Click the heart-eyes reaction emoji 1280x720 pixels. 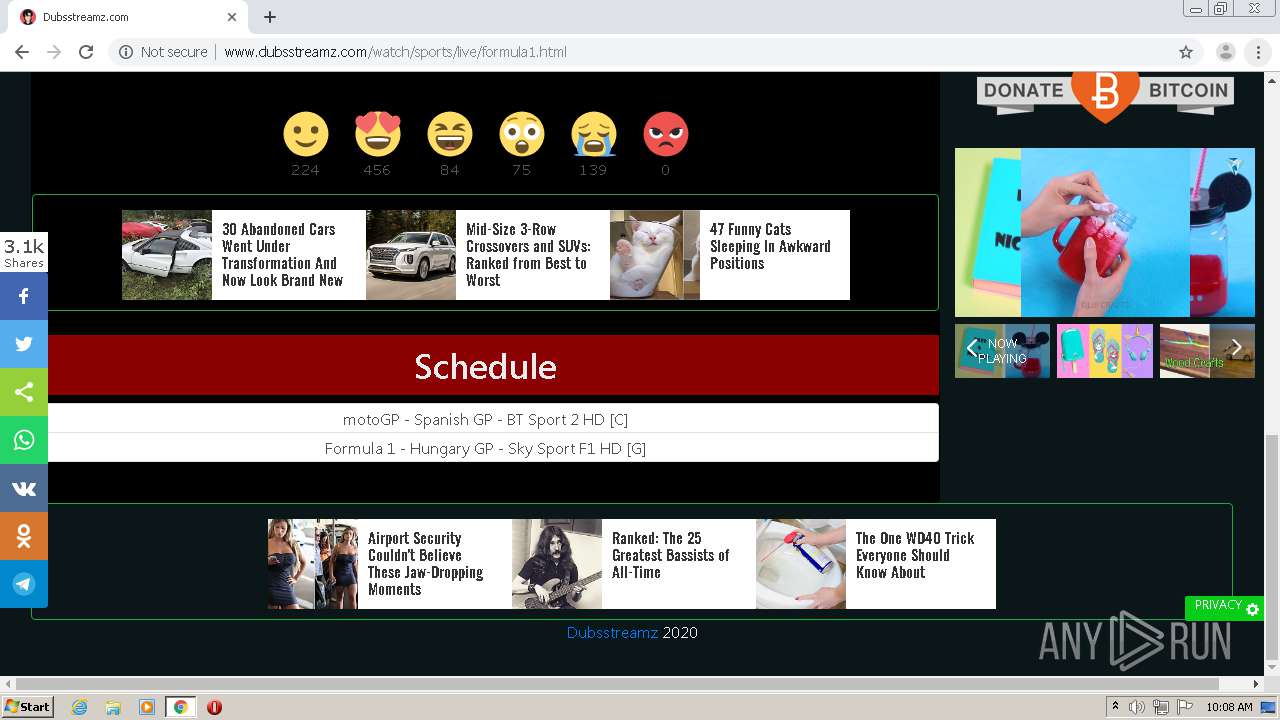point(377,134)
